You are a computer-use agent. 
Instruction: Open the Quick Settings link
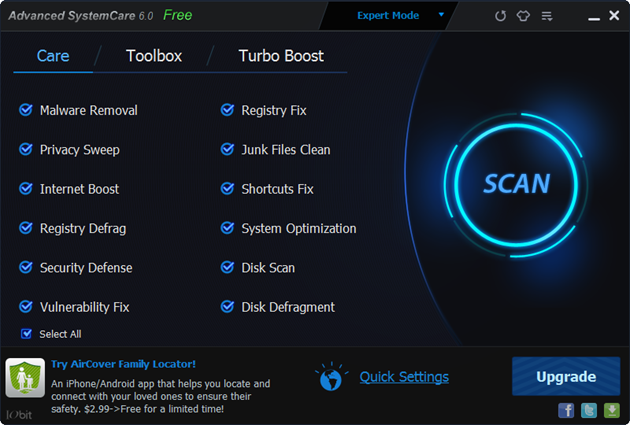coord(404,377)
